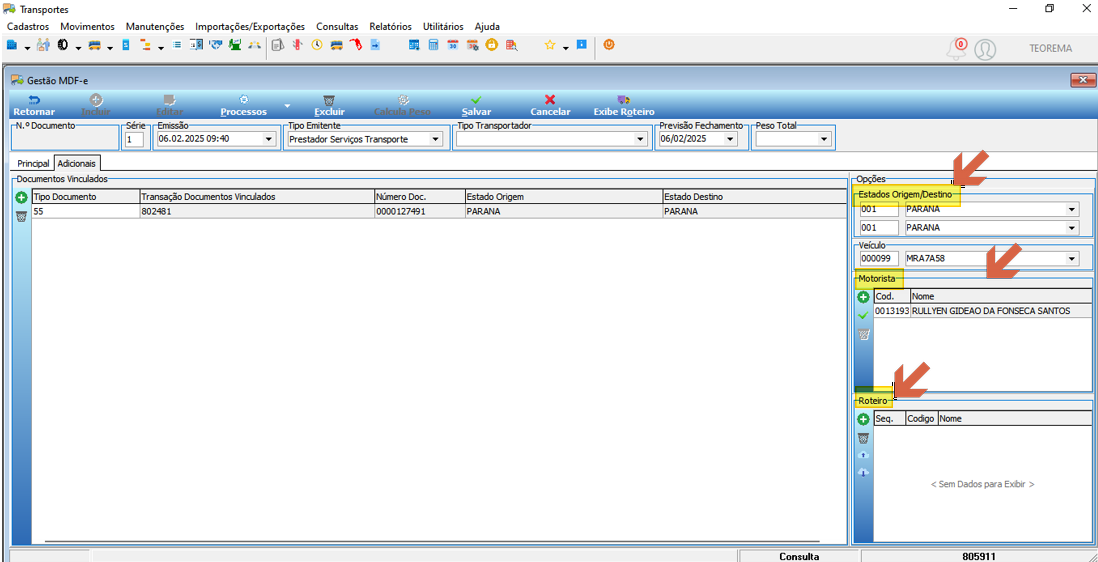Click the Retornar back arrow button
This screenshot has width=1098, height=562.
pyautogui.click(x=34, y=106)
